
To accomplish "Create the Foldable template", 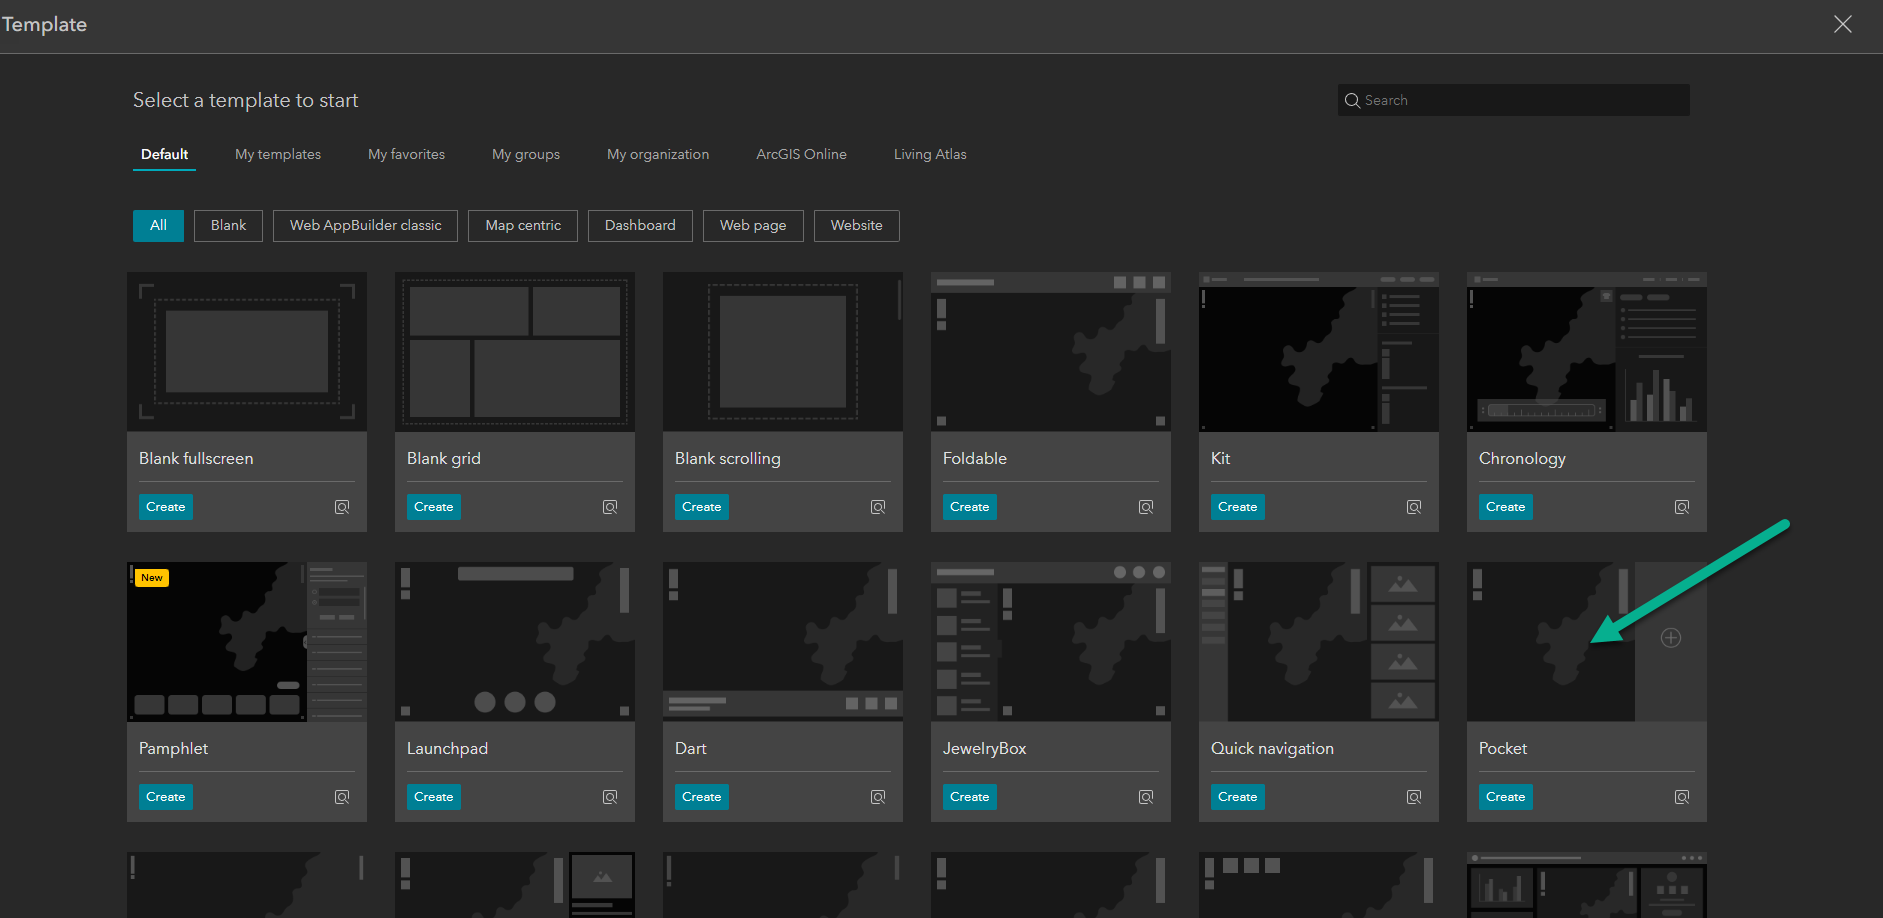I will (x=969, y=507).
